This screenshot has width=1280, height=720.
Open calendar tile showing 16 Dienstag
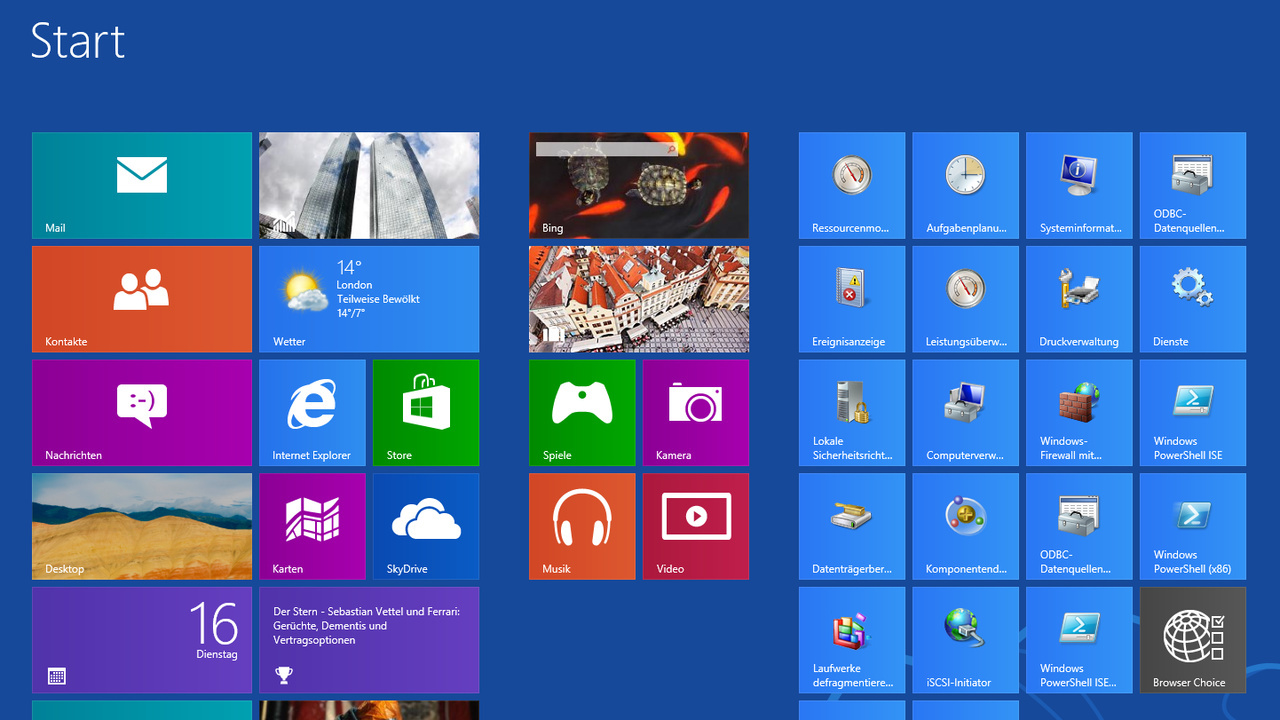click(142, 640)
